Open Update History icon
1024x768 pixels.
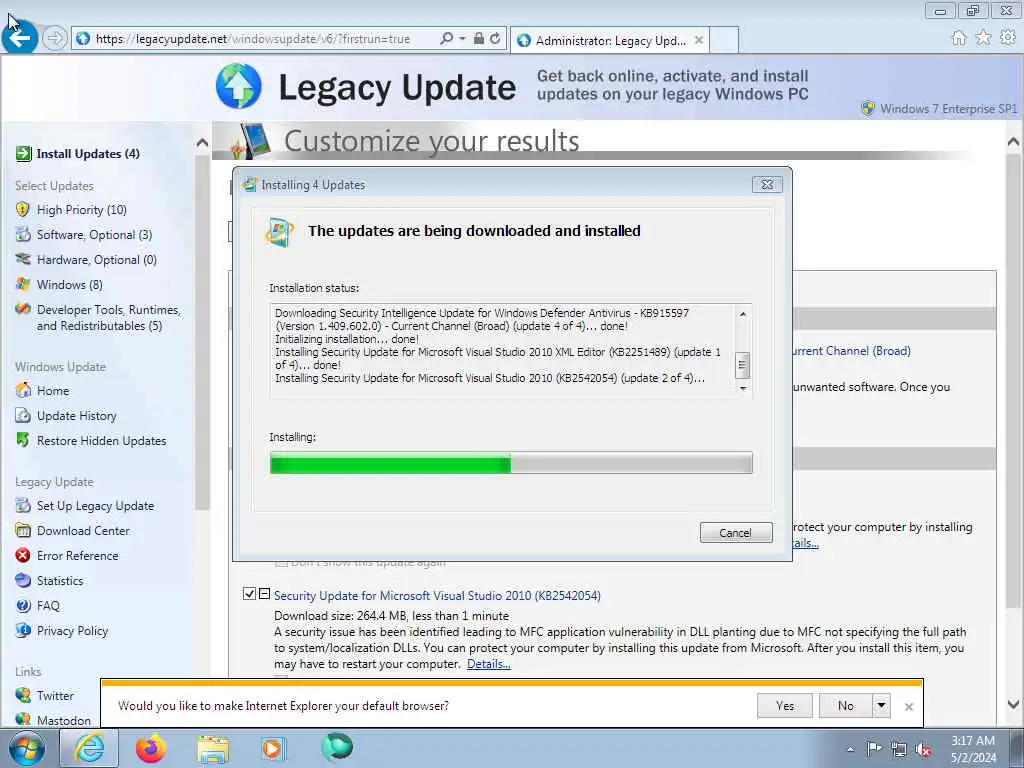23,415
